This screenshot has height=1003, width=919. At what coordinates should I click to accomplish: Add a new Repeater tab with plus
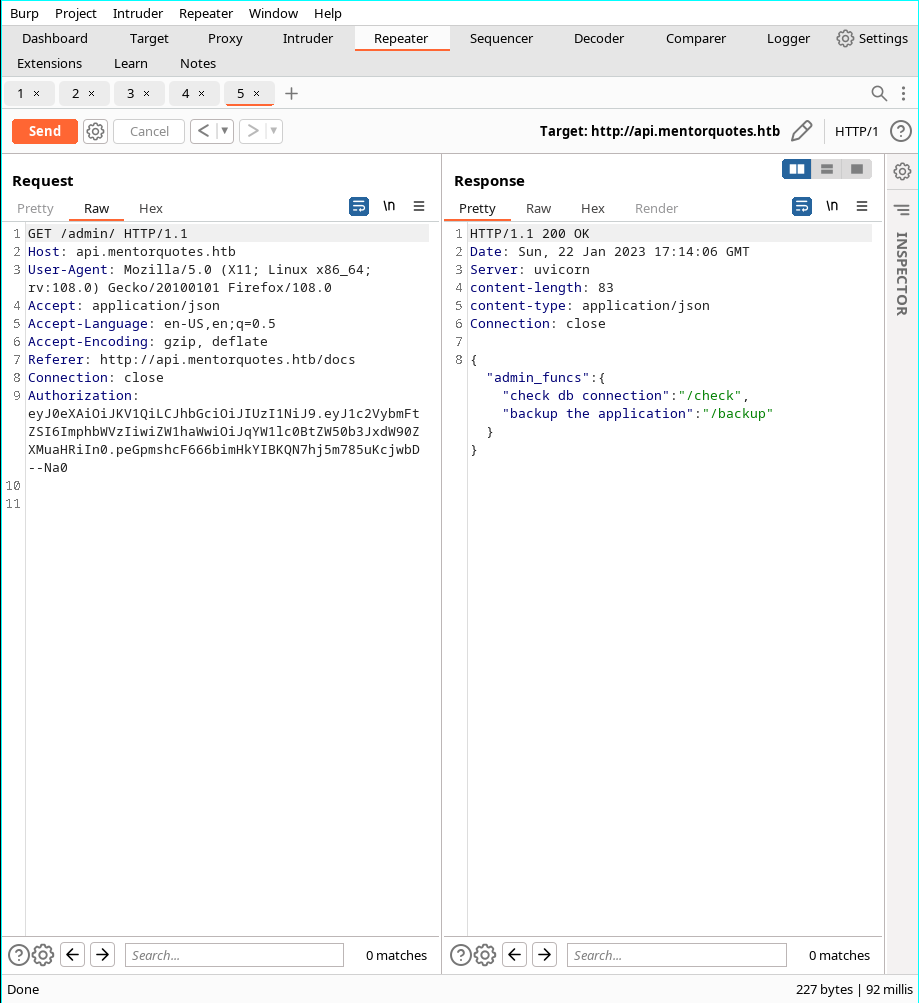[292, 93]
